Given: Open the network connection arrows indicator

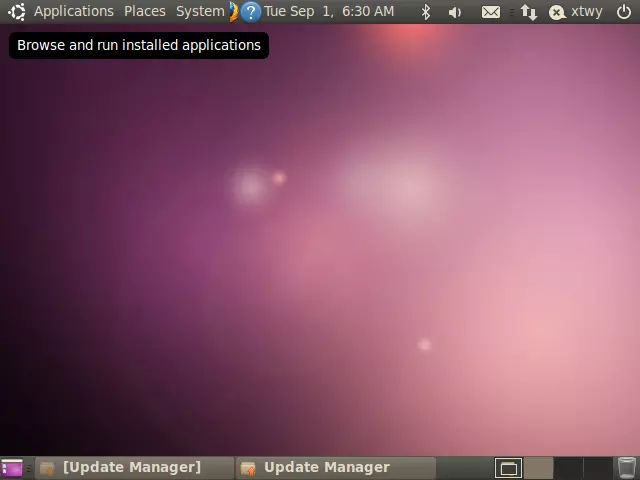Looking at the screenshot, I should click(x=529, y=12).
